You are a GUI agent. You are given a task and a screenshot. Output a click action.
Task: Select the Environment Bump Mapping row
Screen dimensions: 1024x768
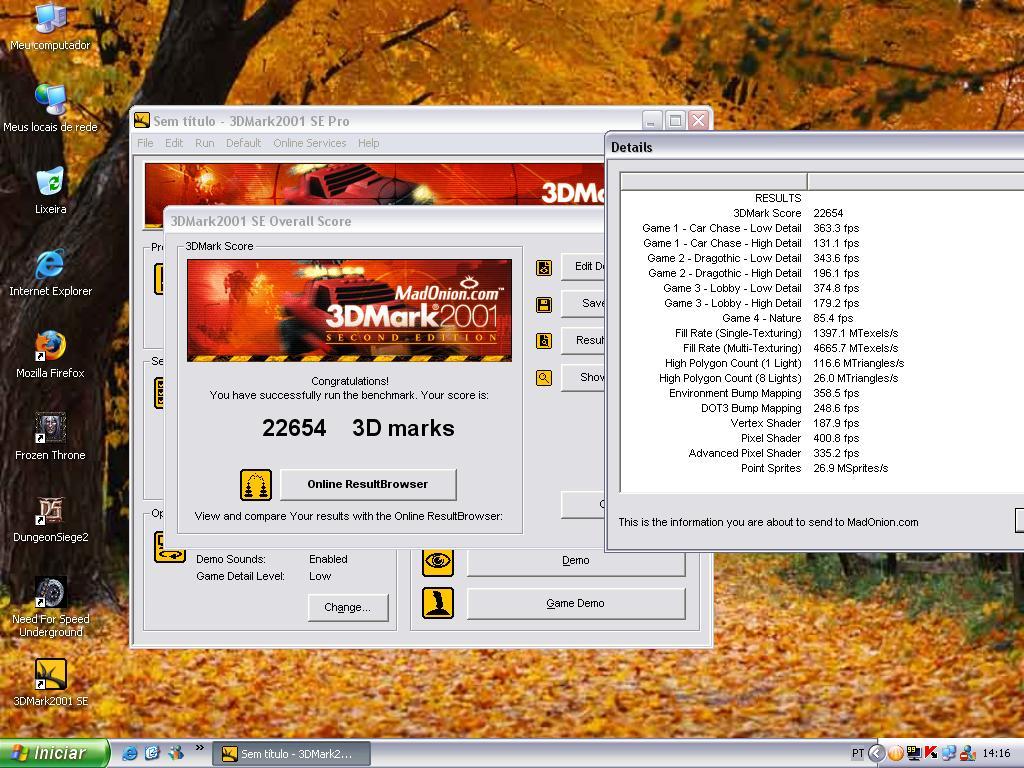(822, 393)
